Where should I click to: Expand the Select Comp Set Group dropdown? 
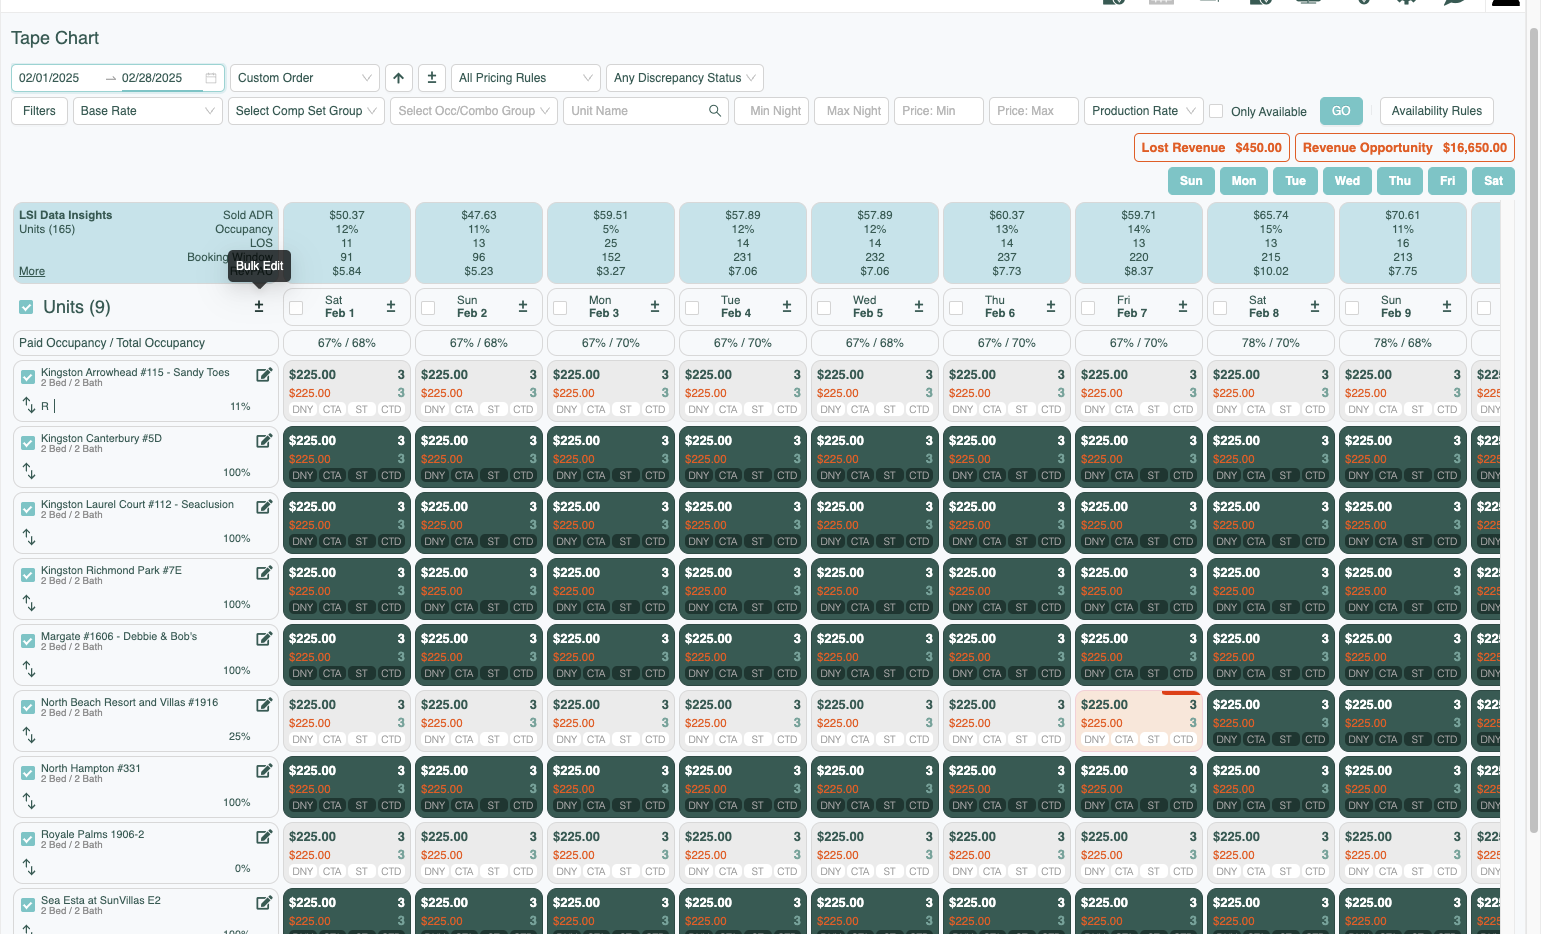pos(306,111)
